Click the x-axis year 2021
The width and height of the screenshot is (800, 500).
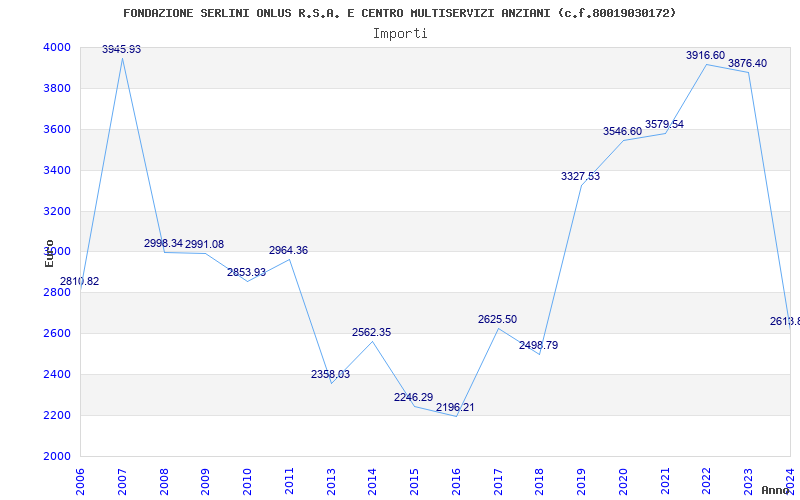click(665, 482)
